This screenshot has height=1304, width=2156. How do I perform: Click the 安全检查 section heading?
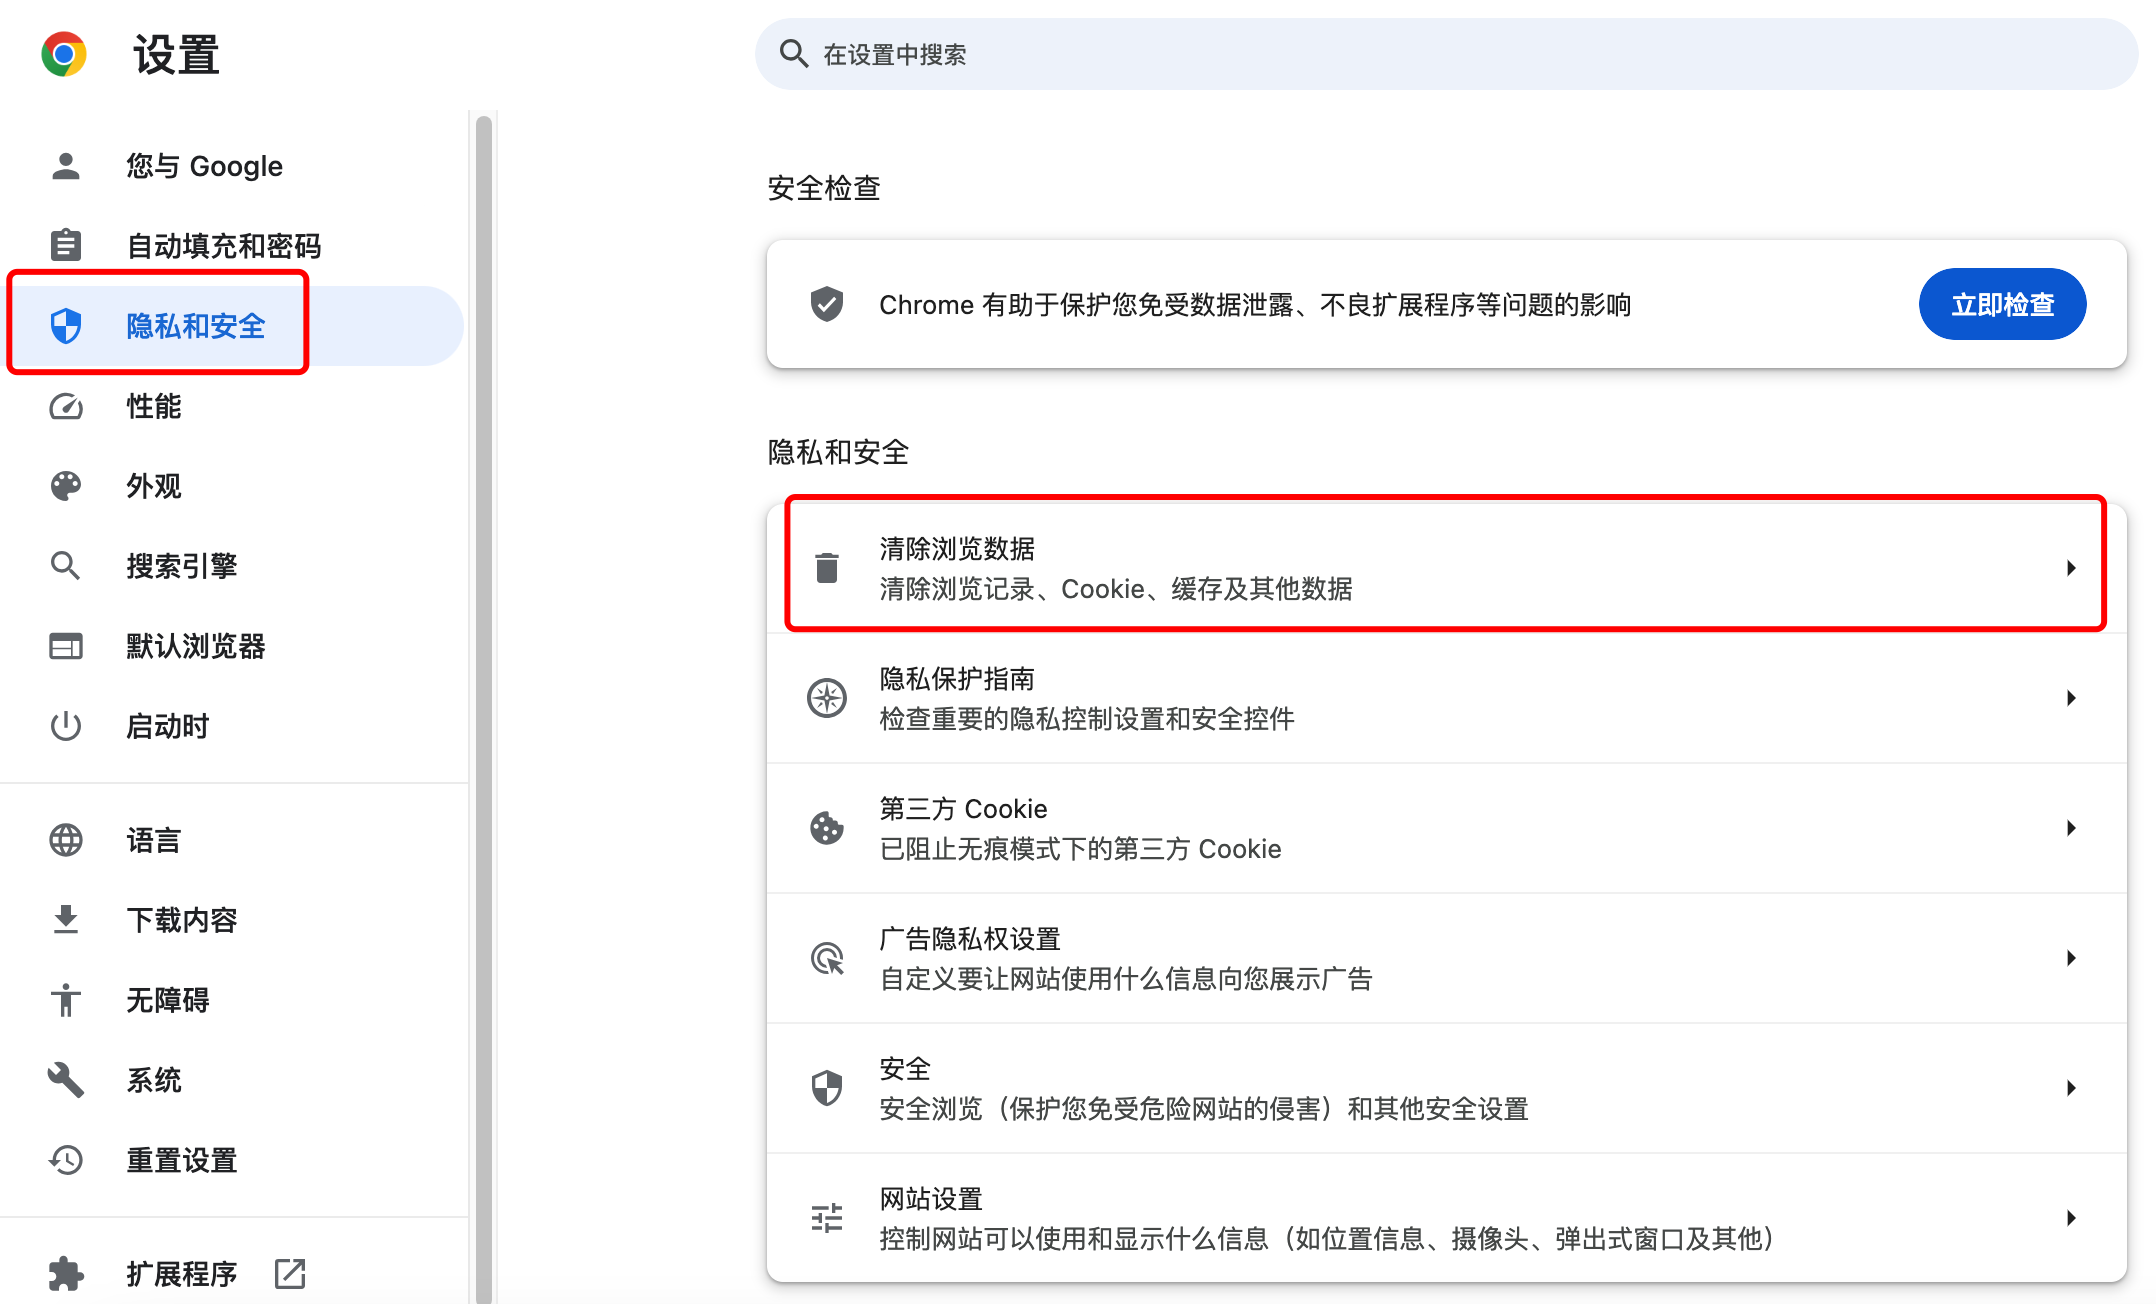coord(824,188)
